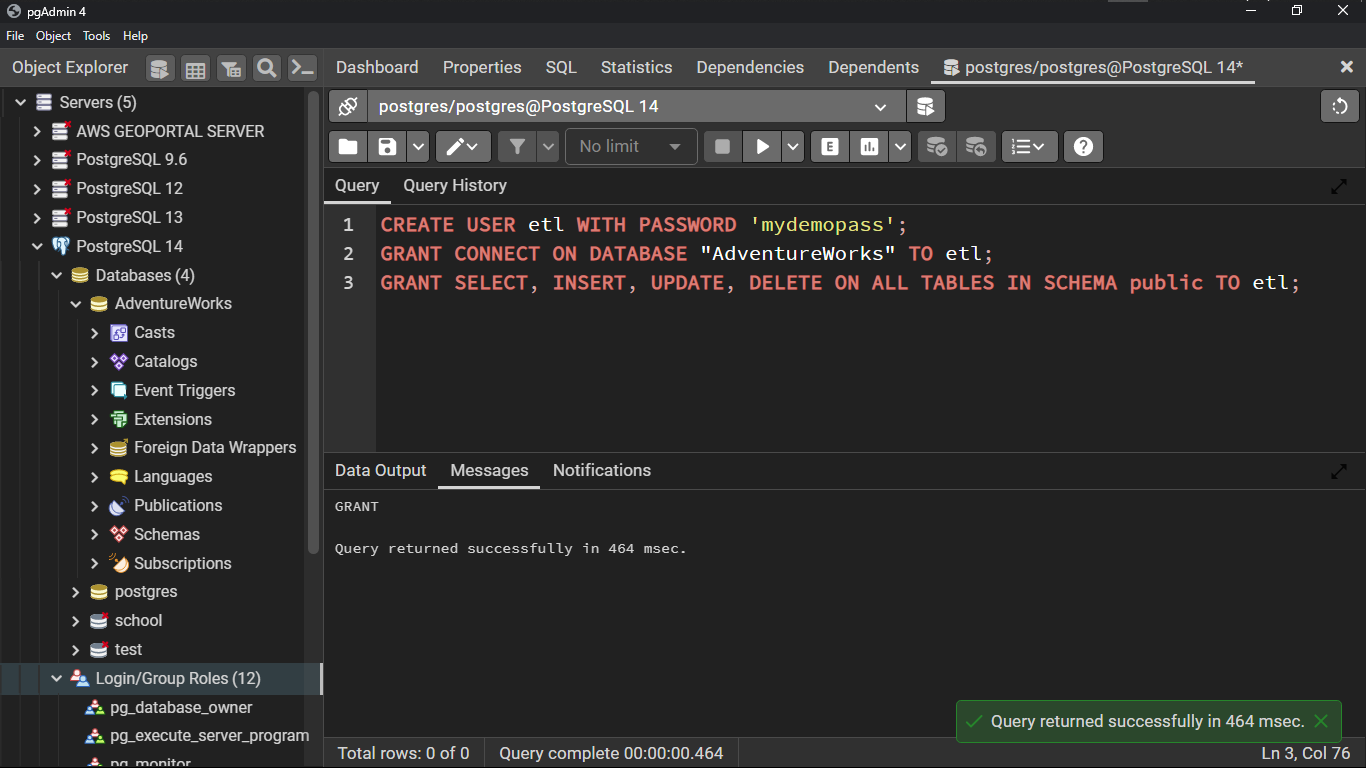Expand the PostgreSQL 9.6 server
Image resolution: width=1366 pixels, height=768 pixels.
(37, 160)
